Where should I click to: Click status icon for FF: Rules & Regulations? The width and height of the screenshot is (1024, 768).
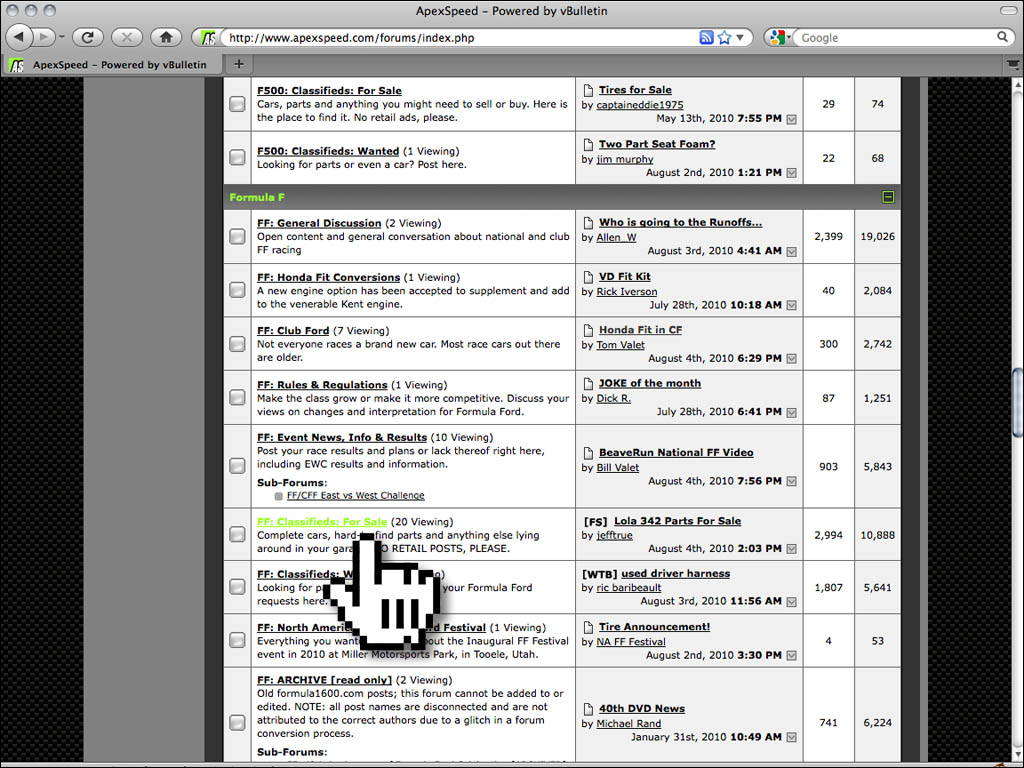click(237, 398)
